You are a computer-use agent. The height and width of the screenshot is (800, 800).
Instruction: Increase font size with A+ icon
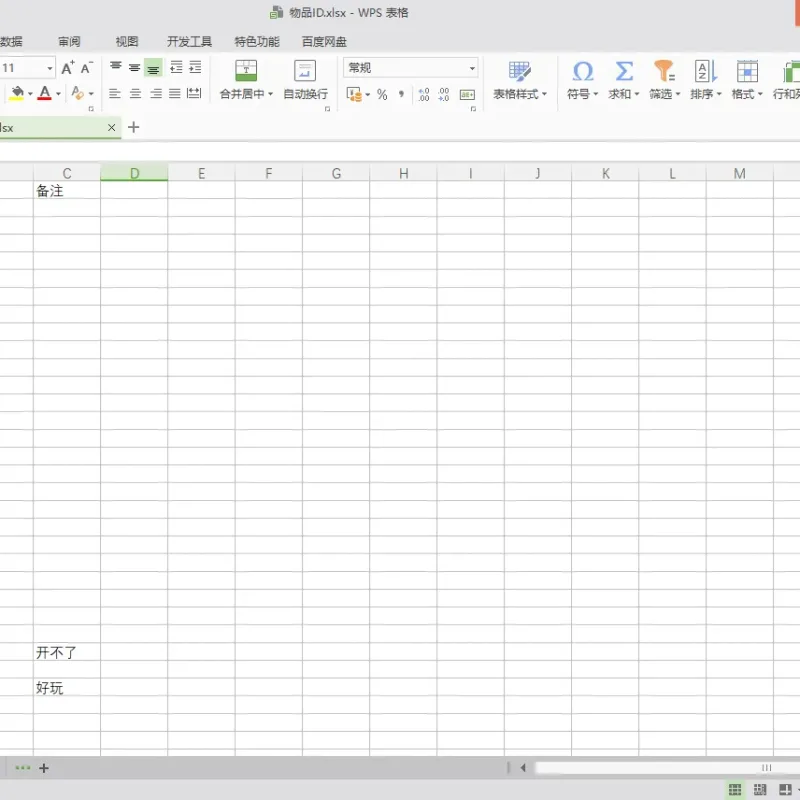click(x=68, y=68)
